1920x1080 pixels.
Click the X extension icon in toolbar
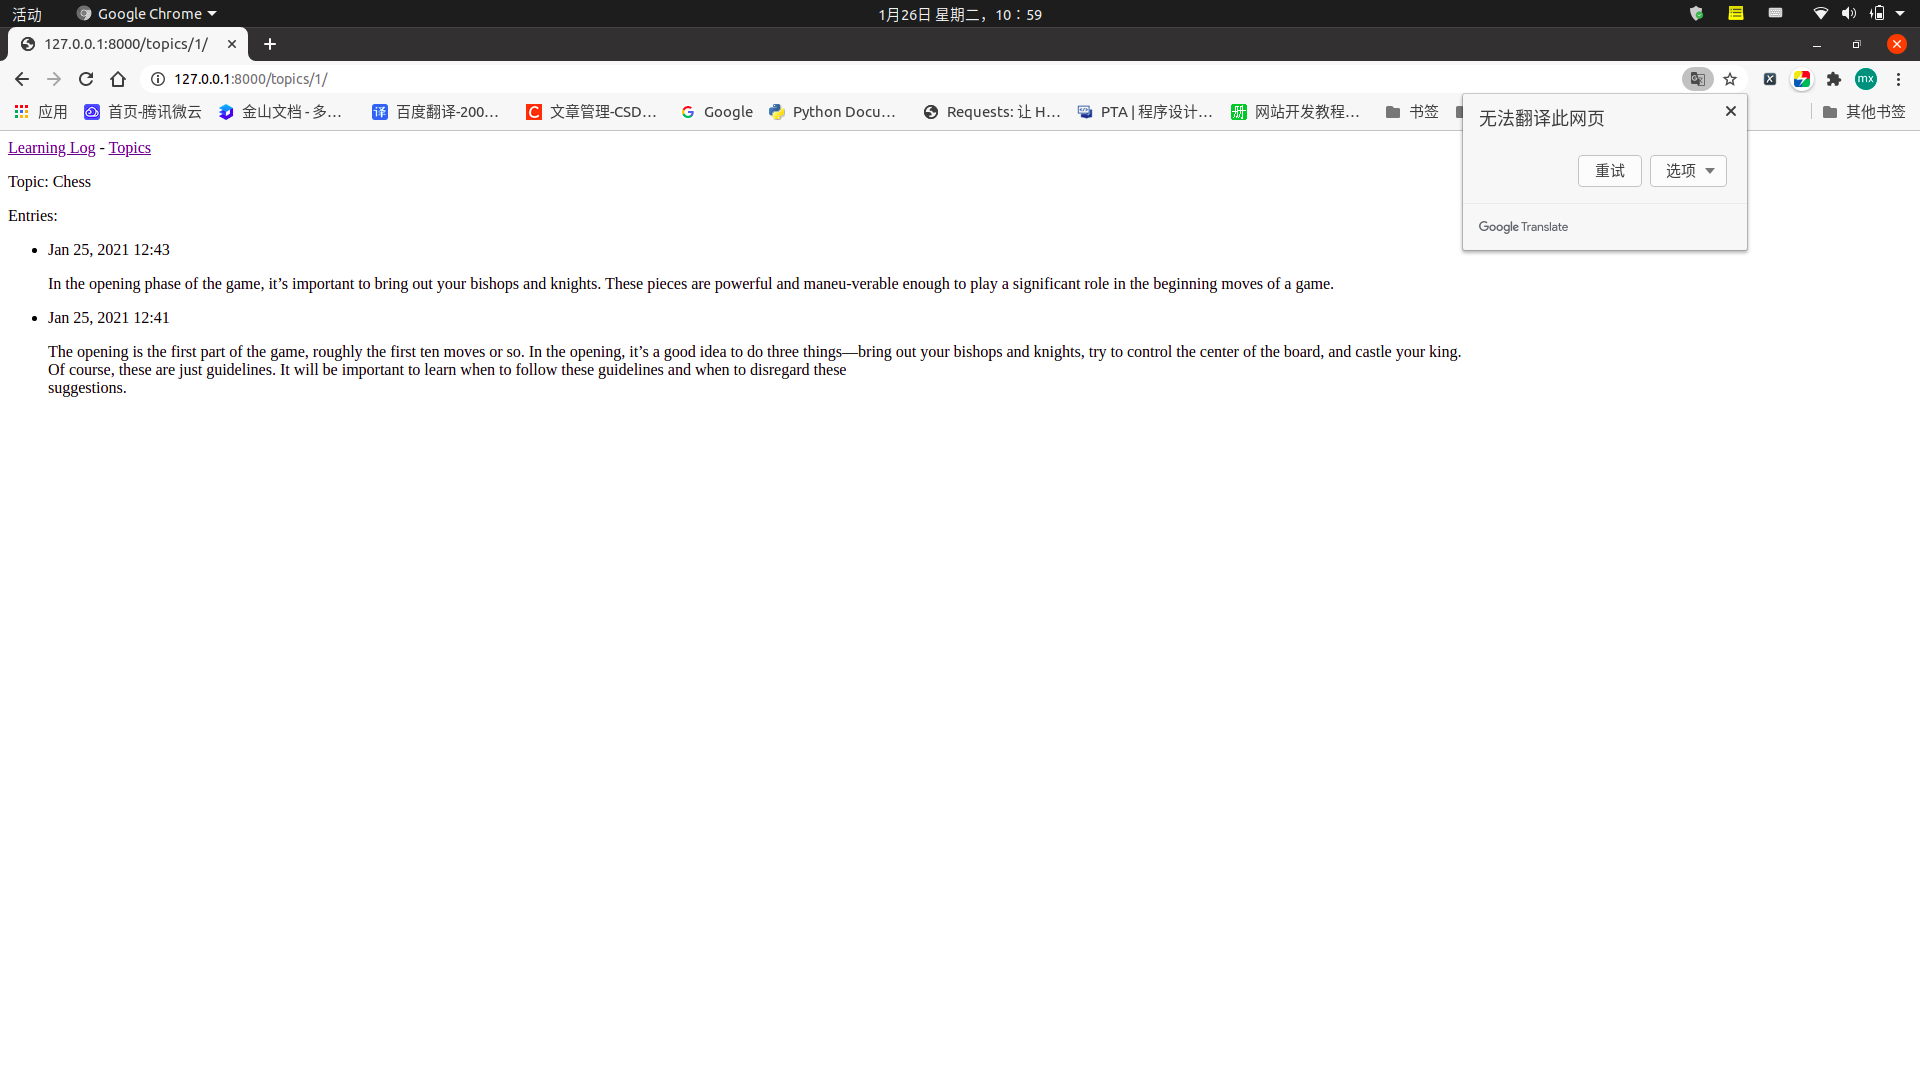tap(1770, 79)
